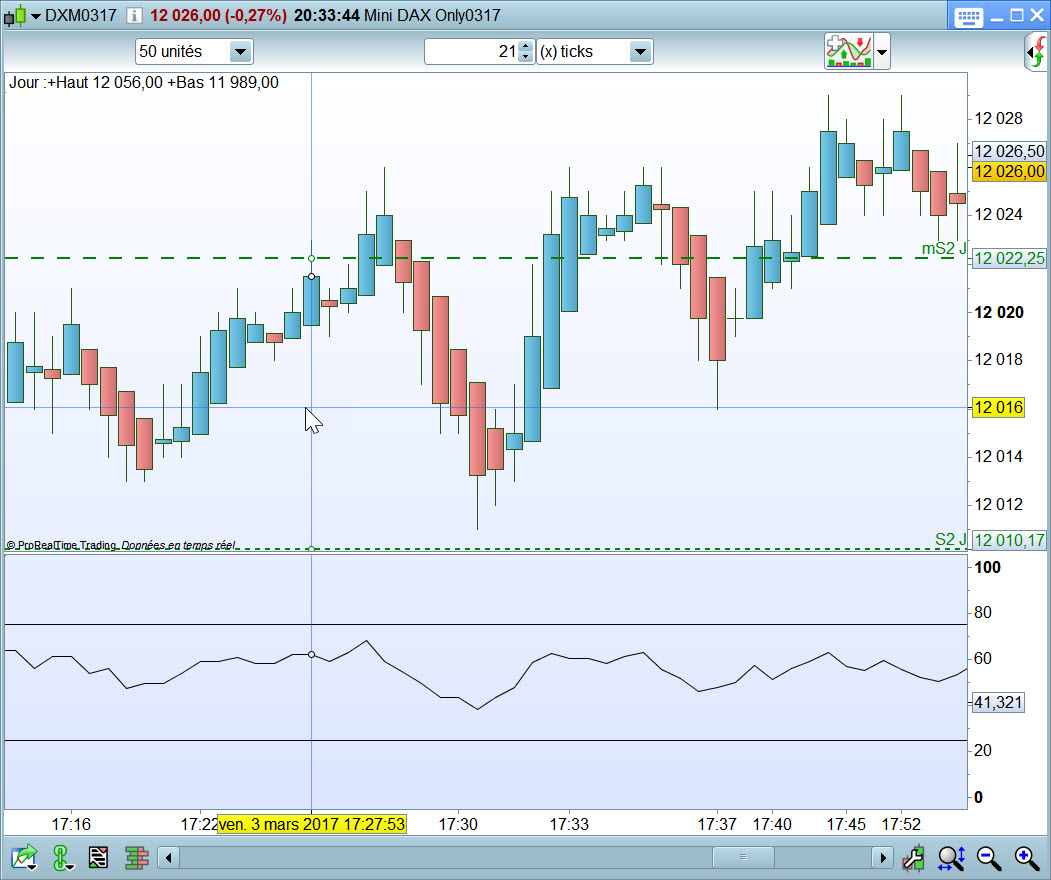Click the tick count field showing 21

click(472, 52)
